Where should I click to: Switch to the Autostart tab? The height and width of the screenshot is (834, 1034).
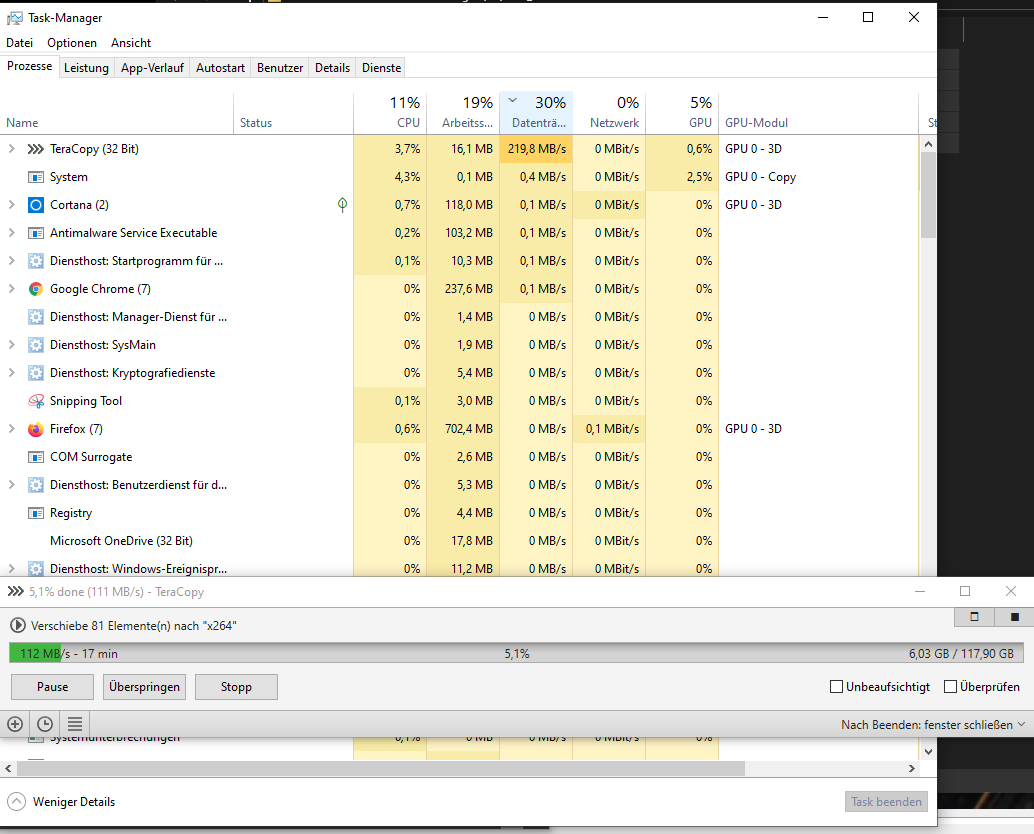[x=220, y=68]
